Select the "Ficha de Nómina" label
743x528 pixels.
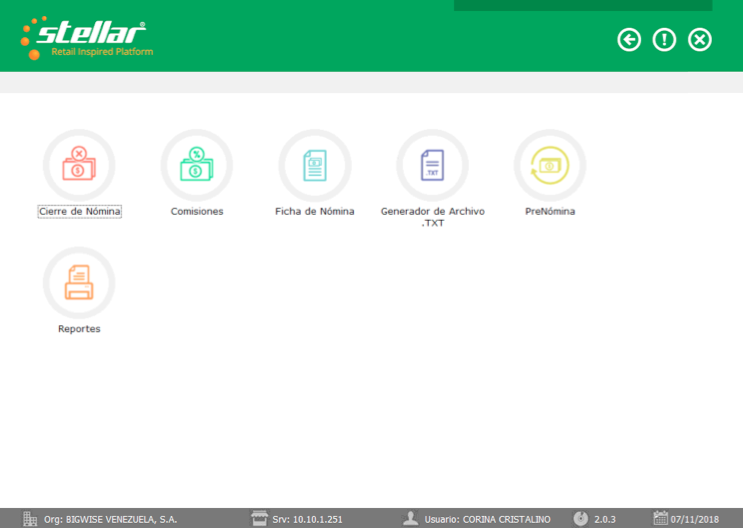(x=315, y=211)
